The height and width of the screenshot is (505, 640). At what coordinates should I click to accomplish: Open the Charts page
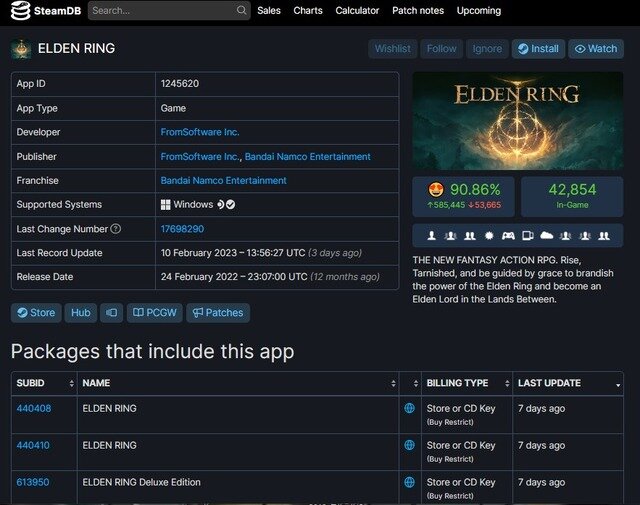coord(308,11)
